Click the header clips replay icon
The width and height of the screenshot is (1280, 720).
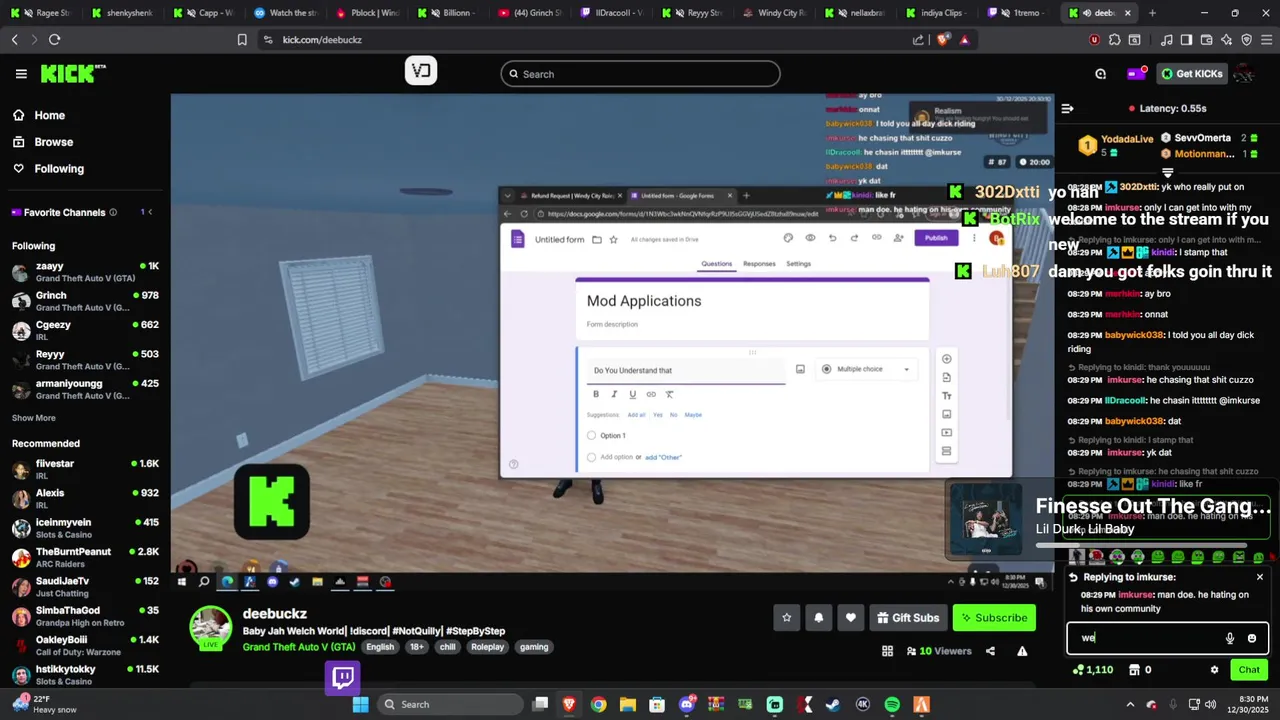[x=1101, y=74]
